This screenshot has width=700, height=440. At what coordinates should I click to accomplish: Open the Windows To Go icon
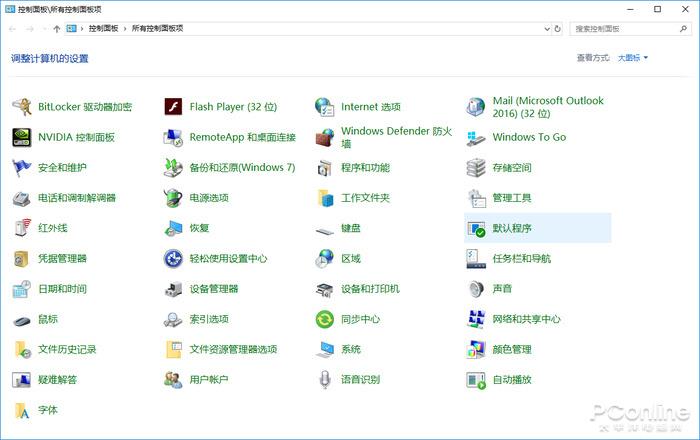tap(476, 137)
